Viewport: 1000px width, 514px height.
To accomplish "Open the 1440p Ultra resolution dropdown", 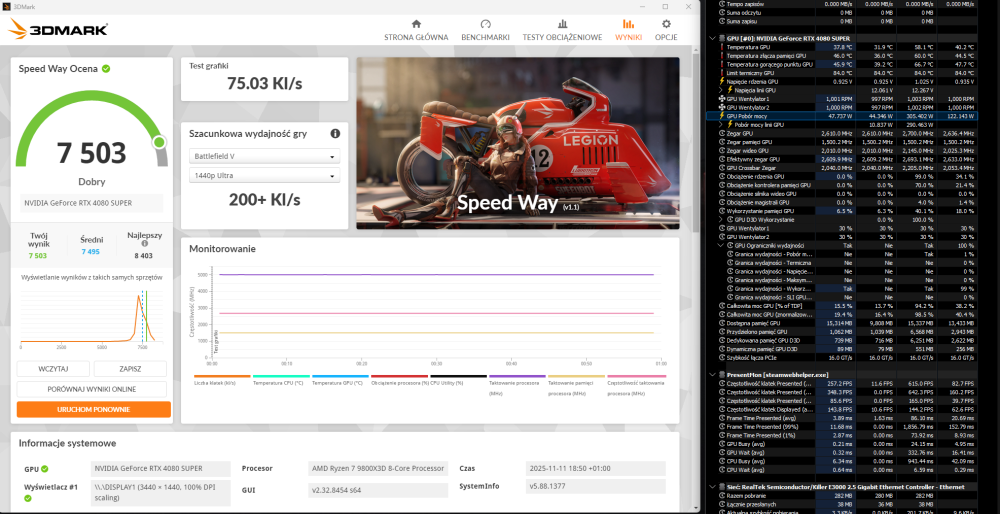I will point(265,176).
